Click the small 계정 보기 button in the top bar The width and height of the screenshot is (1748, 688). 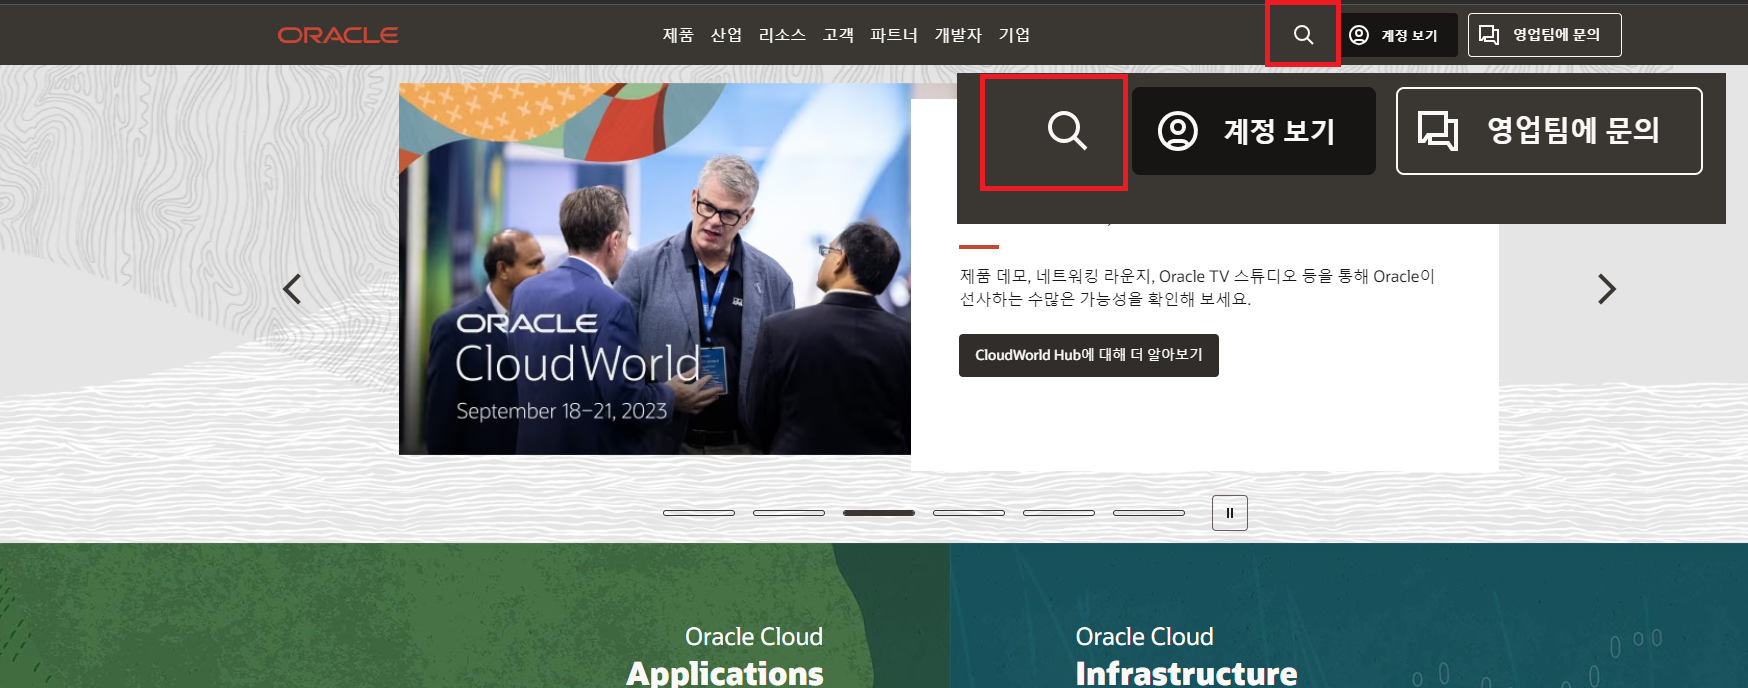click(1397, 35)
